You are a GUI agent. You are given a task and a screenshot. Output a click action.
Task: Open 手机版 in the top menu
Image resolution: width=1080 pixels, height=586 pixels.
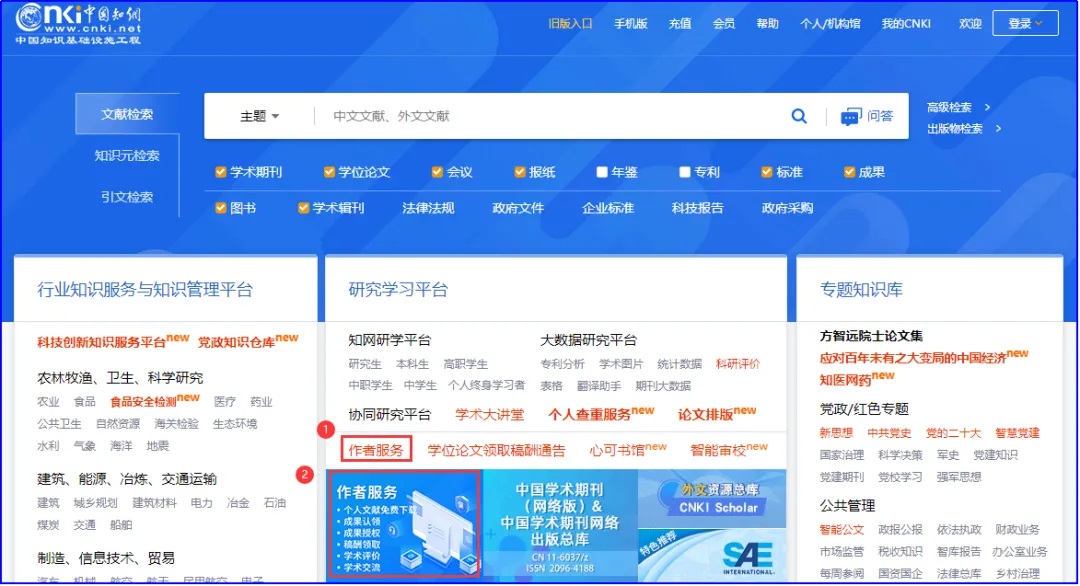coord(630,23)
